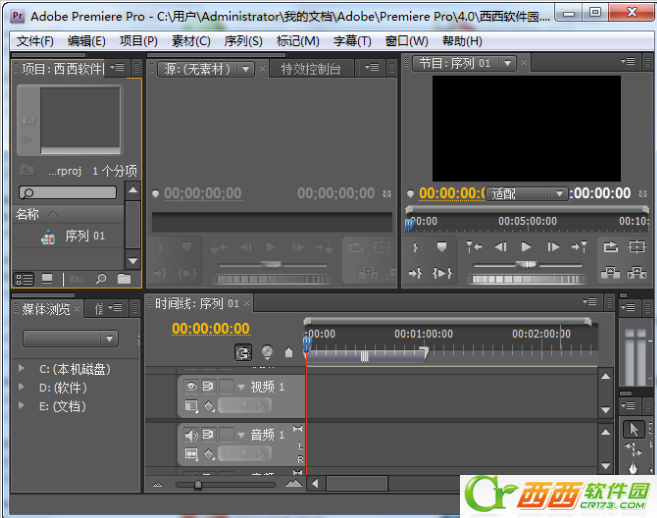657x518 pixels.
Task: Open the project panel flyout menu
Action: [118, 67]
